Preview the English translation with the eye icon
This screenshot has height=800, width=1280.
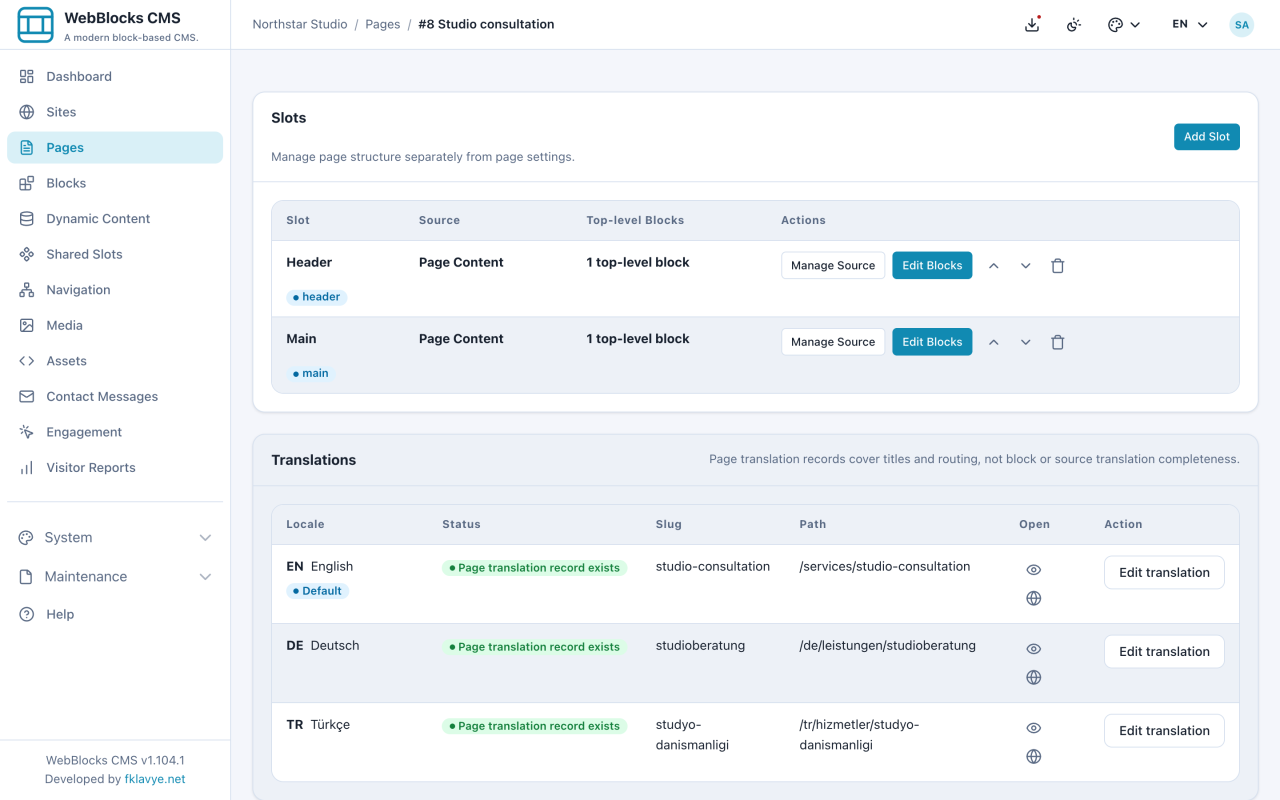pos(1034,570)
